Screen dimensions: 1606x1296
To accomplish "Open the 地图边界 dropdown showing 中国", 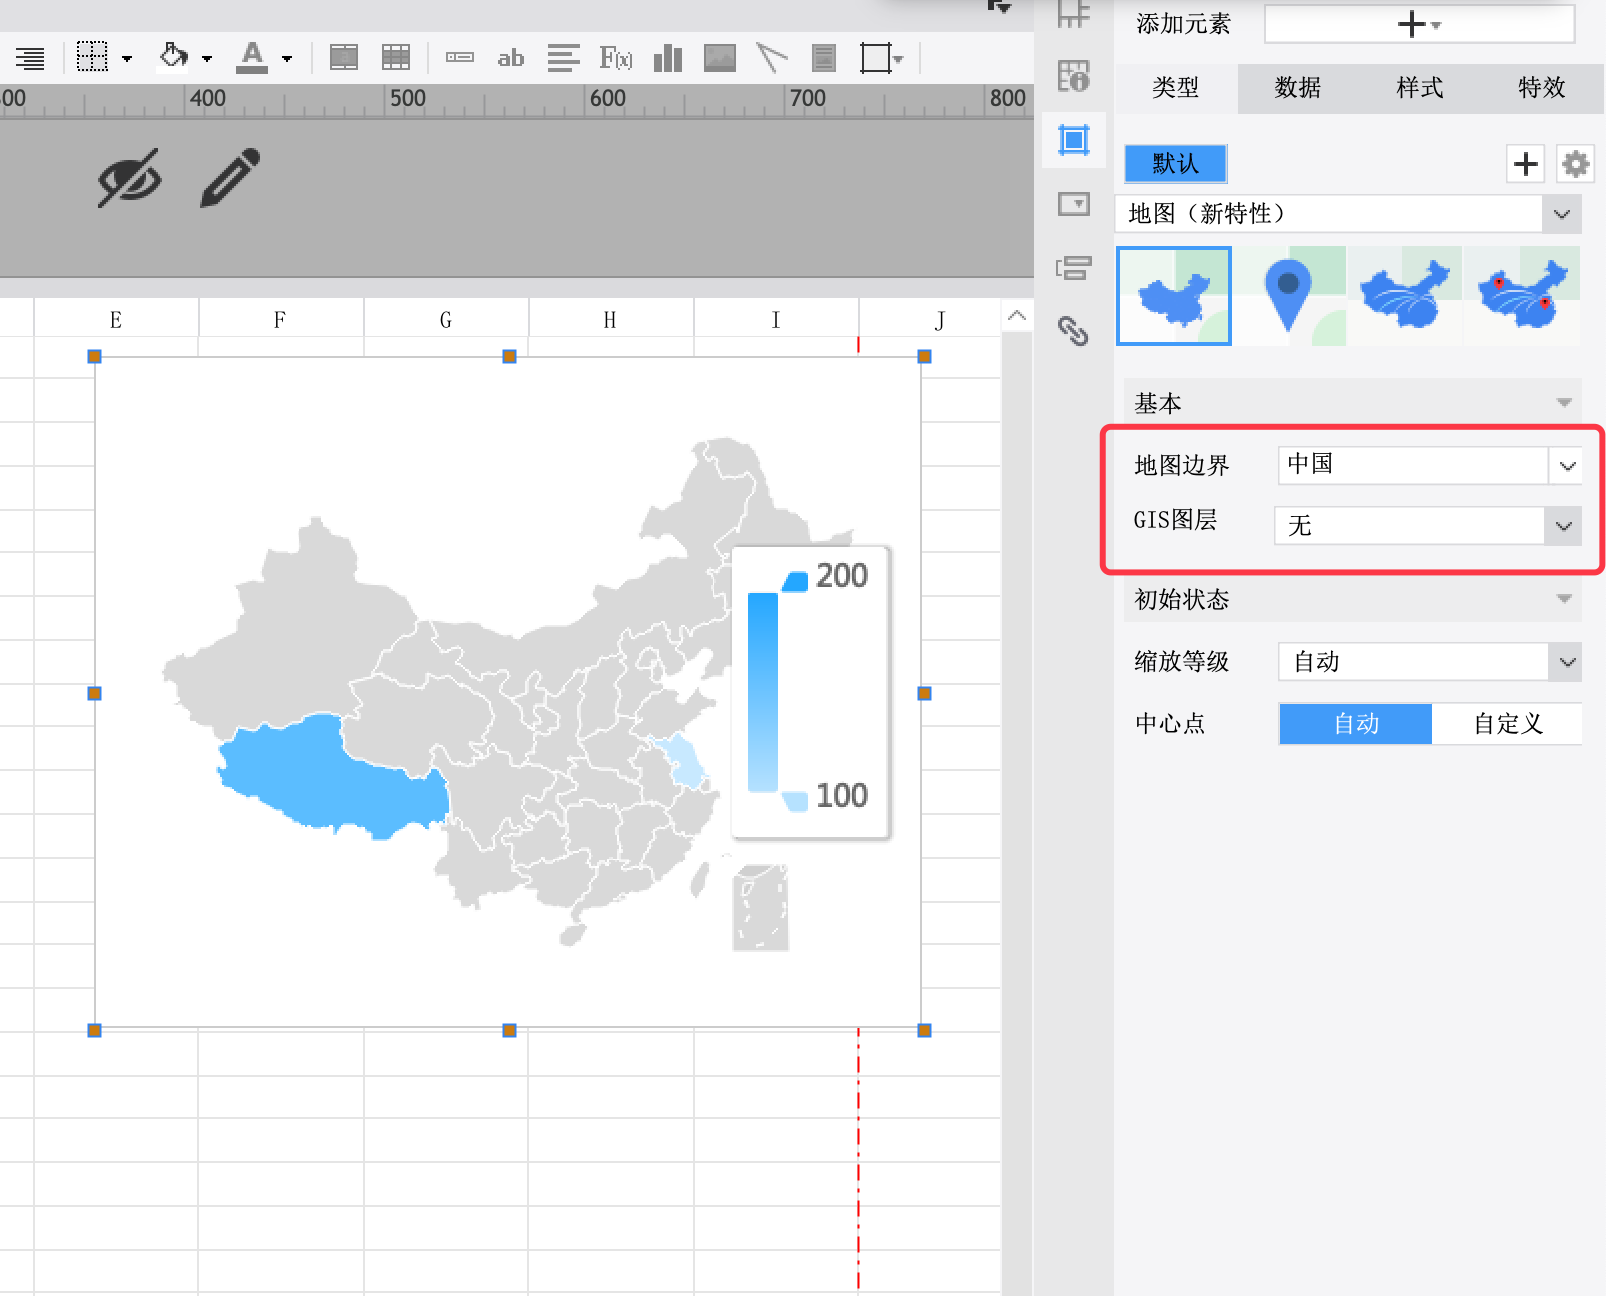I will (1430, 465).
